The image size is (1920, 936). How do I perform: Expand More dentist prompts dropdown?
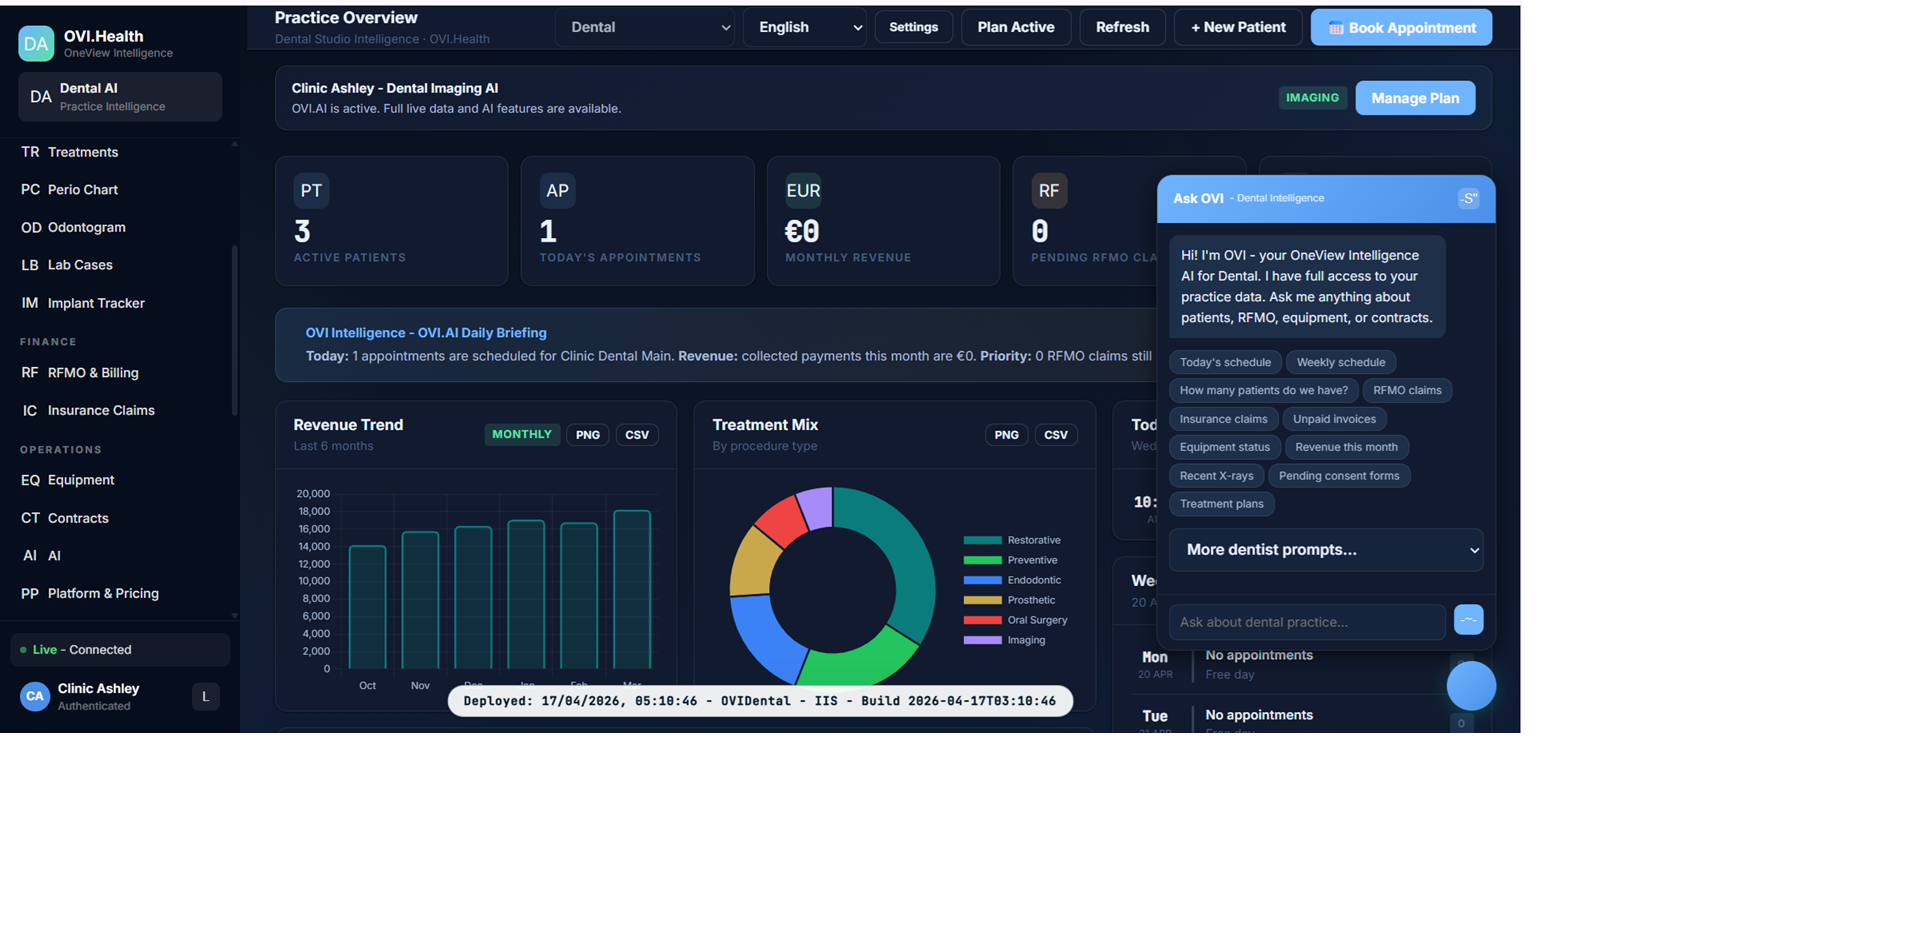point(1326,550)
